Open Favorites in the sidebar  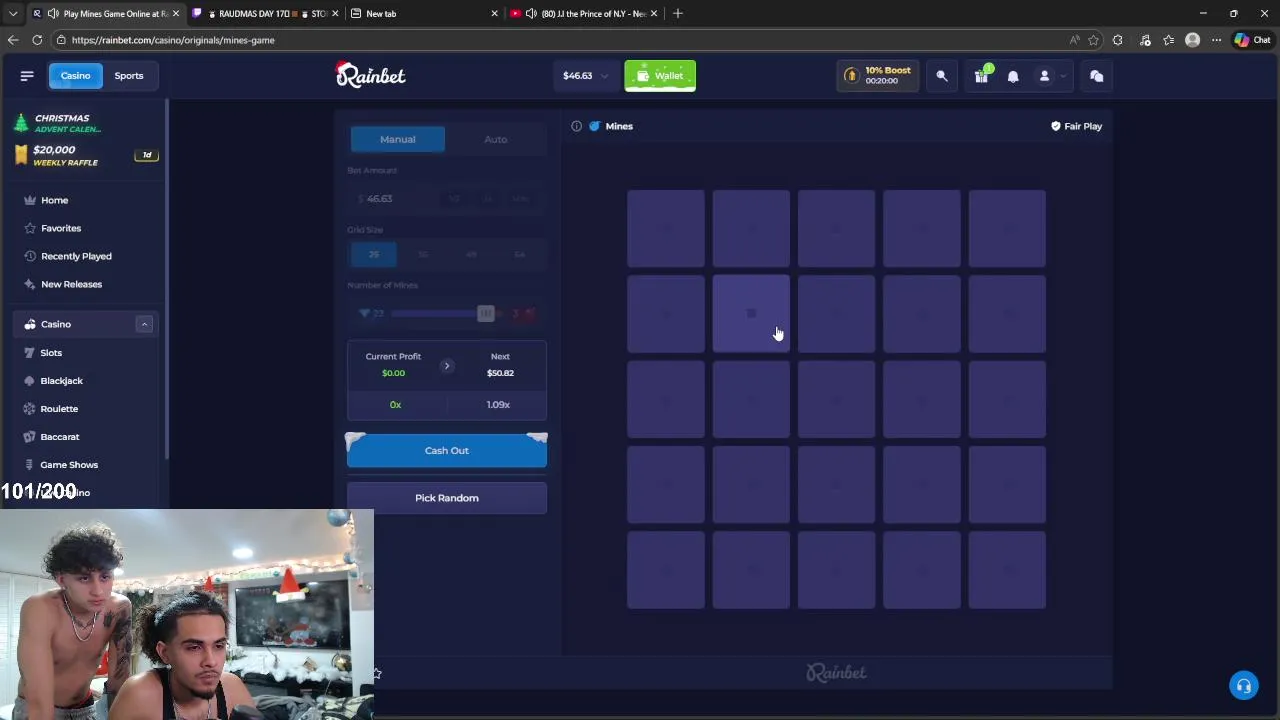[x=61, y=228]
